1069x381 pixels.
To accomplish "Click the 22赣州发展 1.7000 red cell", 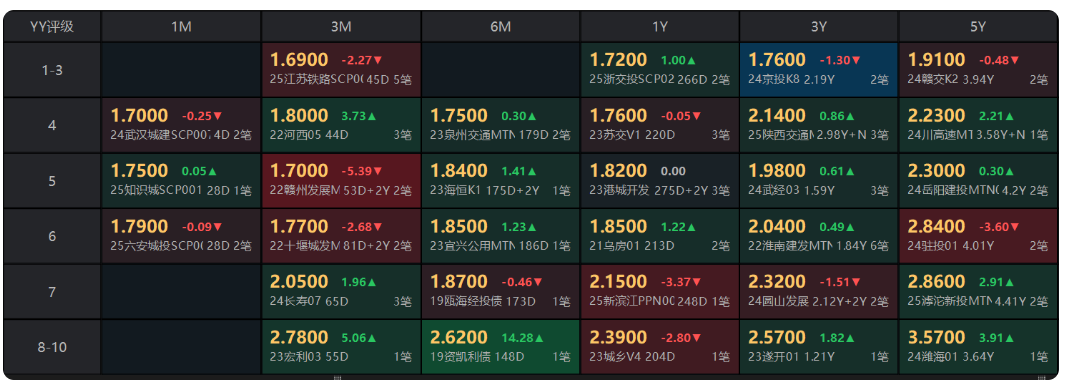I will click(x=341, y=181).
